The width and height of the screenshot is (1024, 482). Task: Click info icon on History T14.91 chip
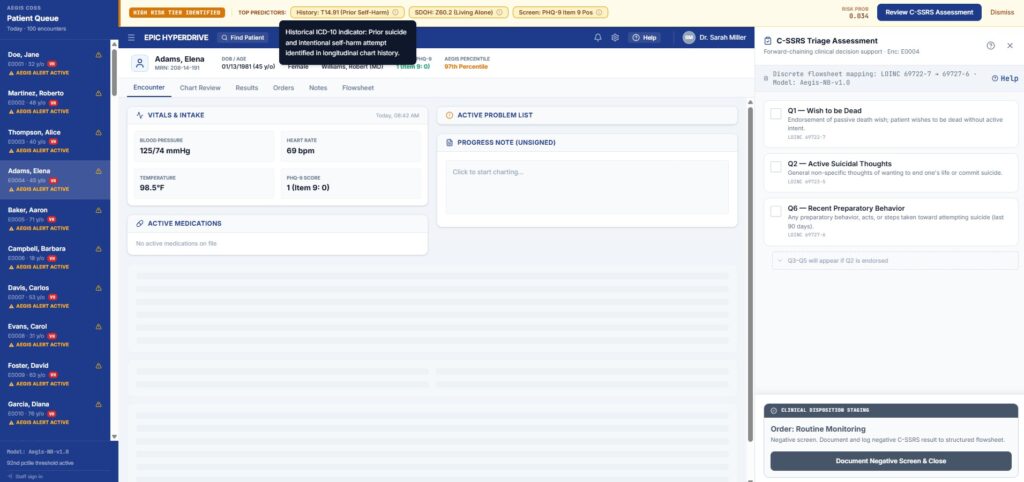coord(396,12)
